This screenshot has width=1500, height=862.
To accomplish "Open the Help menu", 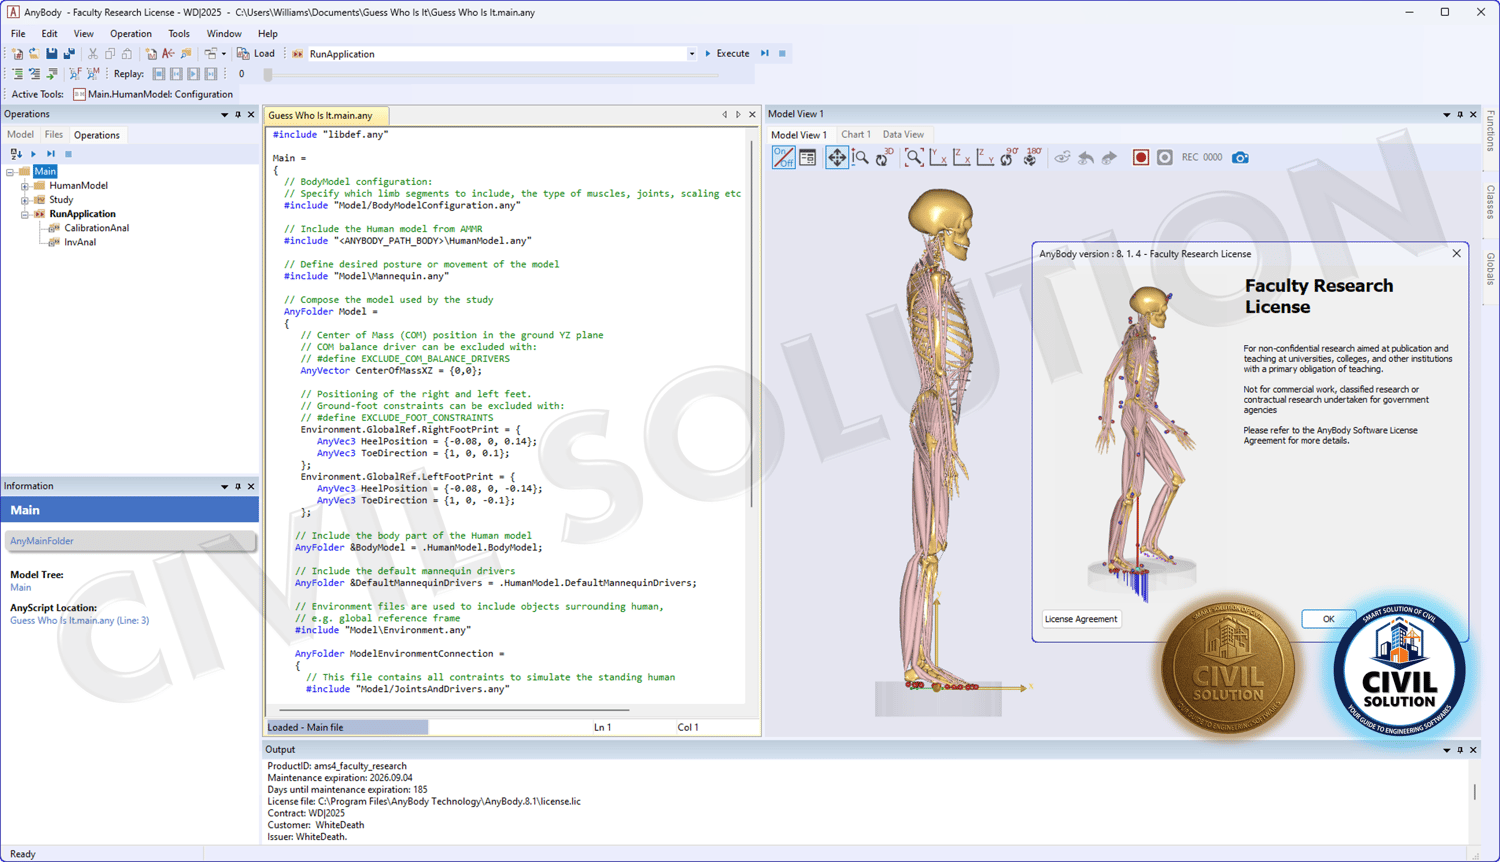I will point(267,34).
